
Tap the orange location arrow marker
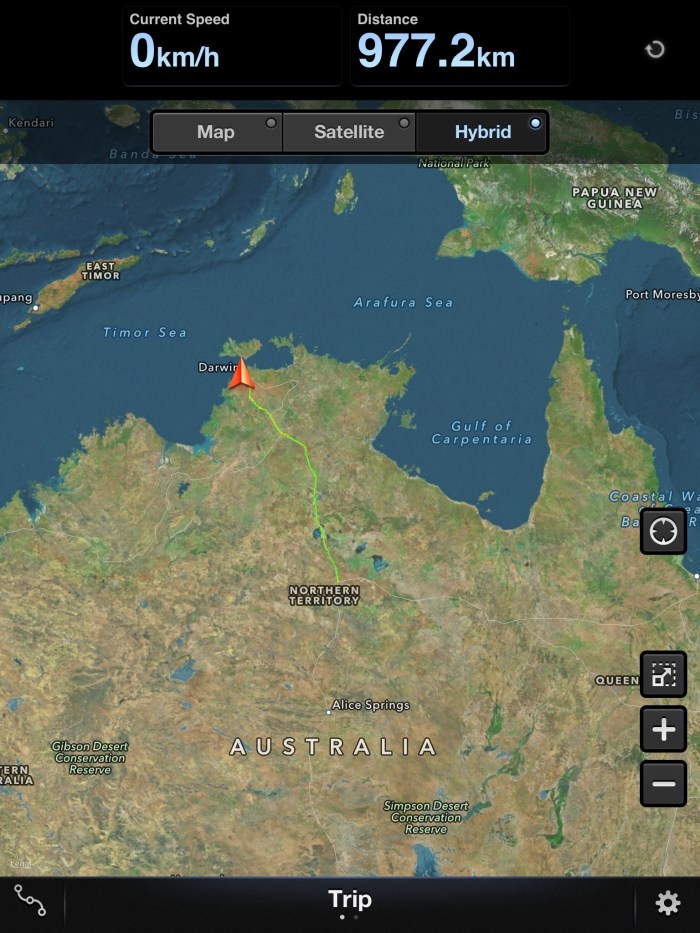(x=241, y=375)
